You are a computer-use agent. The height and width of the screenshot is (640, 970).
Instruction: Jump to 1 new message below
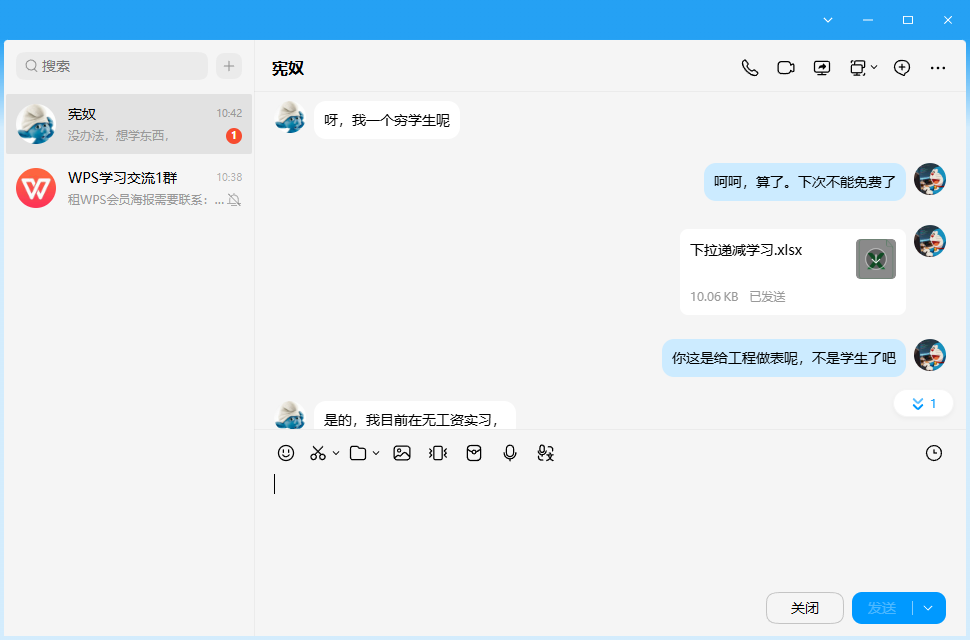(x=924, y=404)
